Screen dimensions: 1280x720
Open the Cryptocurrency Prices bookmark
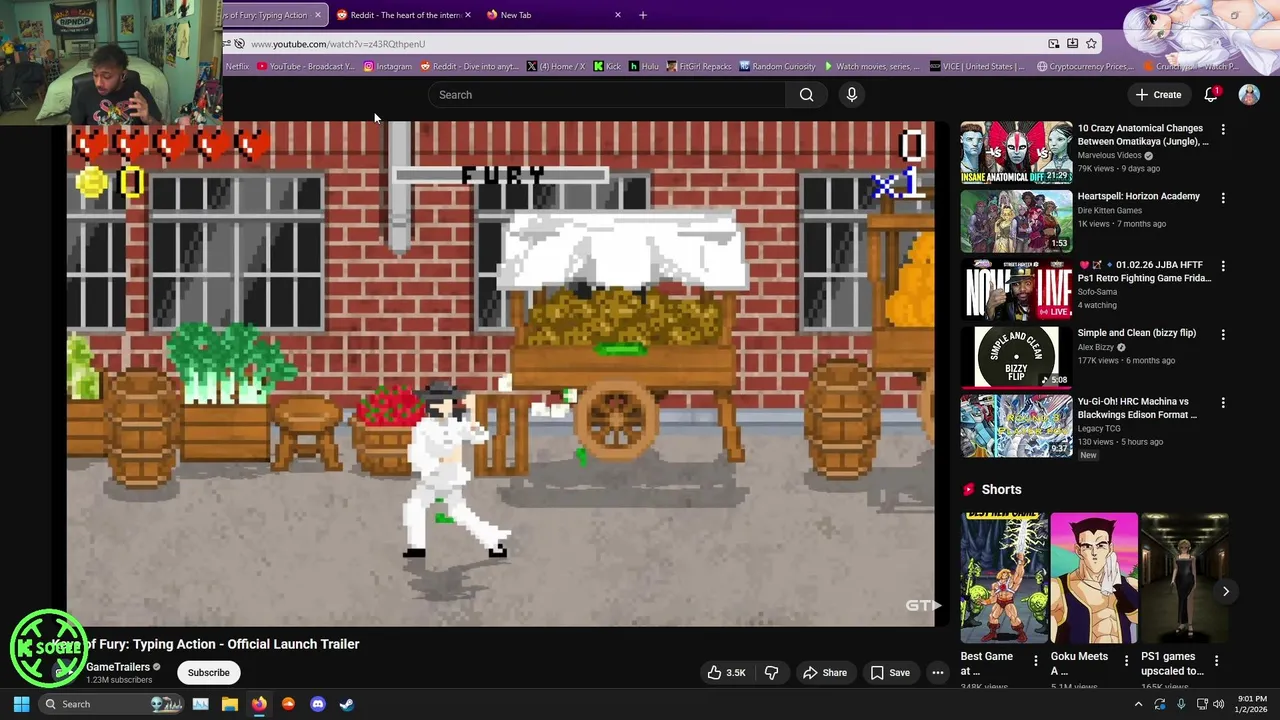[x=1085, y=67]
